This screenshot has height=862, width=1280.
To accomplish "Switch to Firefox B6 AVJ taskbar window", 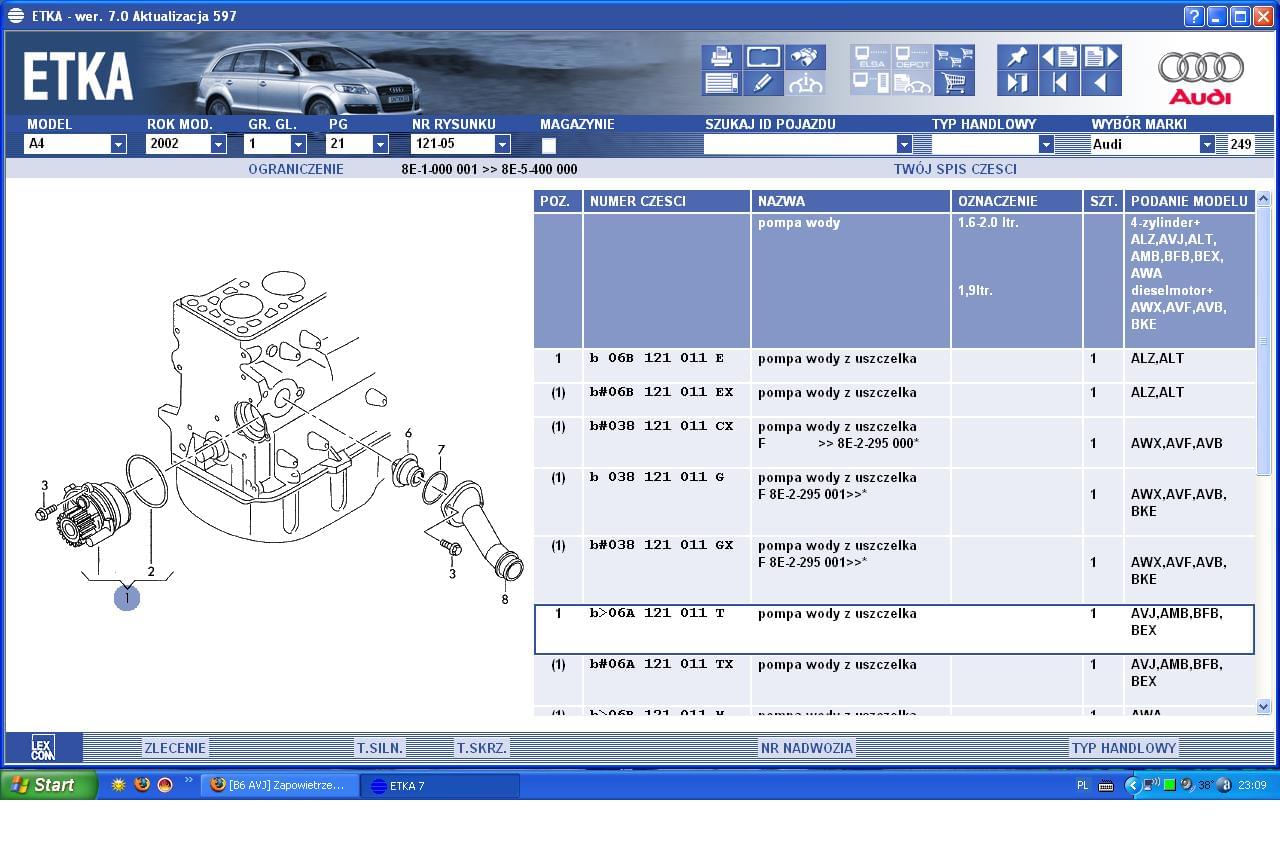I will [279, 785].
